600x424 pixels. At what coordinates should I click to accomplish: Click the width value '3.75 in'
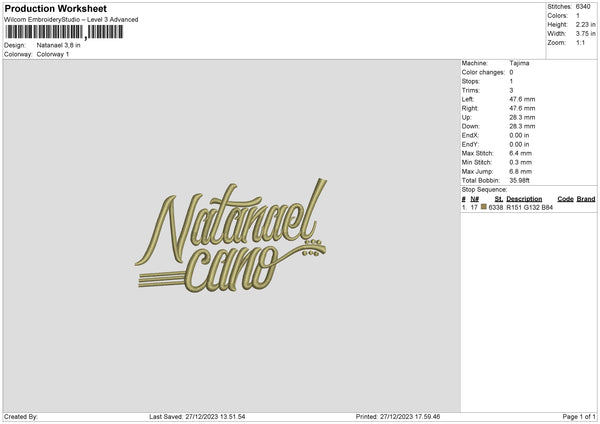tap(585, 34)
